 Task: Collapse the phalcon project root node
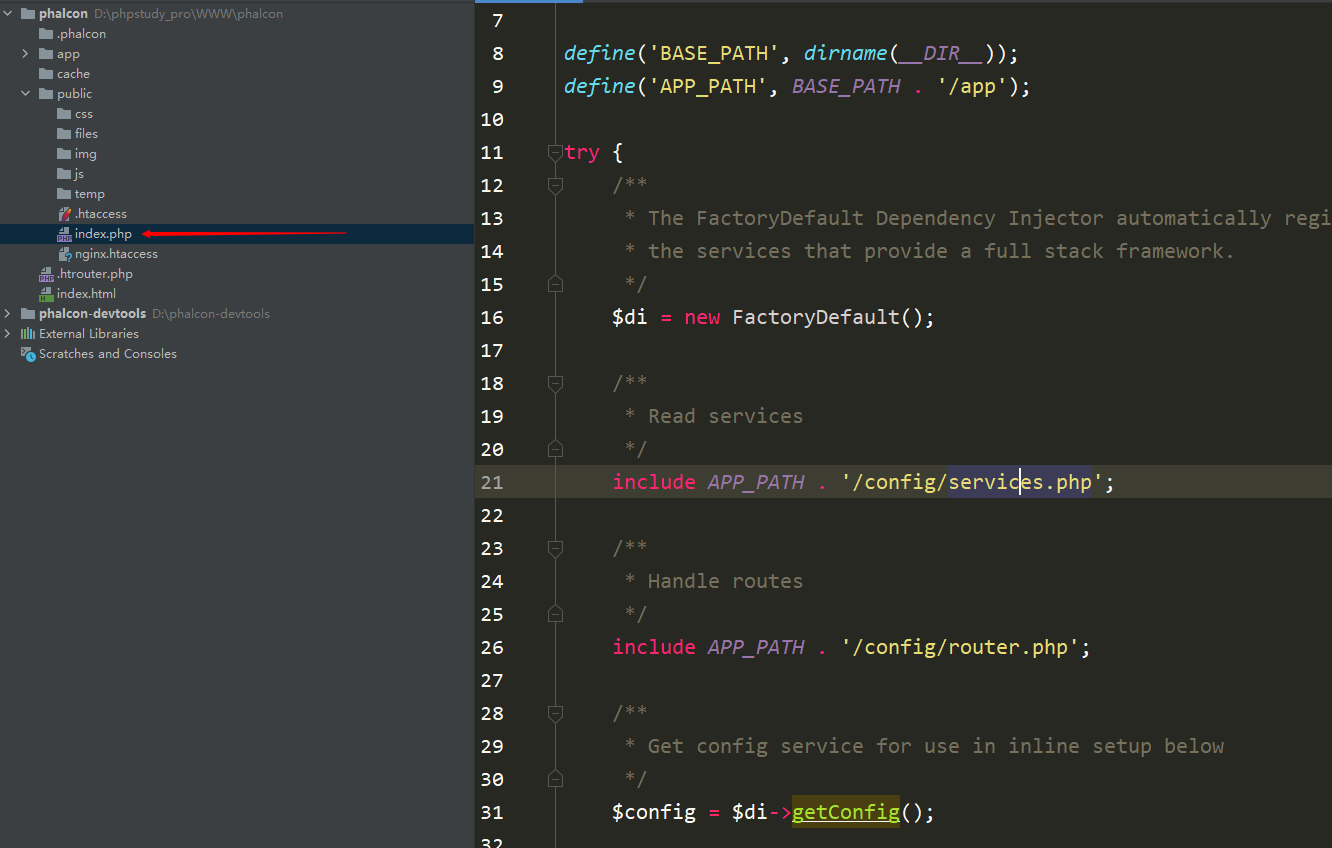click(x=9, y=14)
